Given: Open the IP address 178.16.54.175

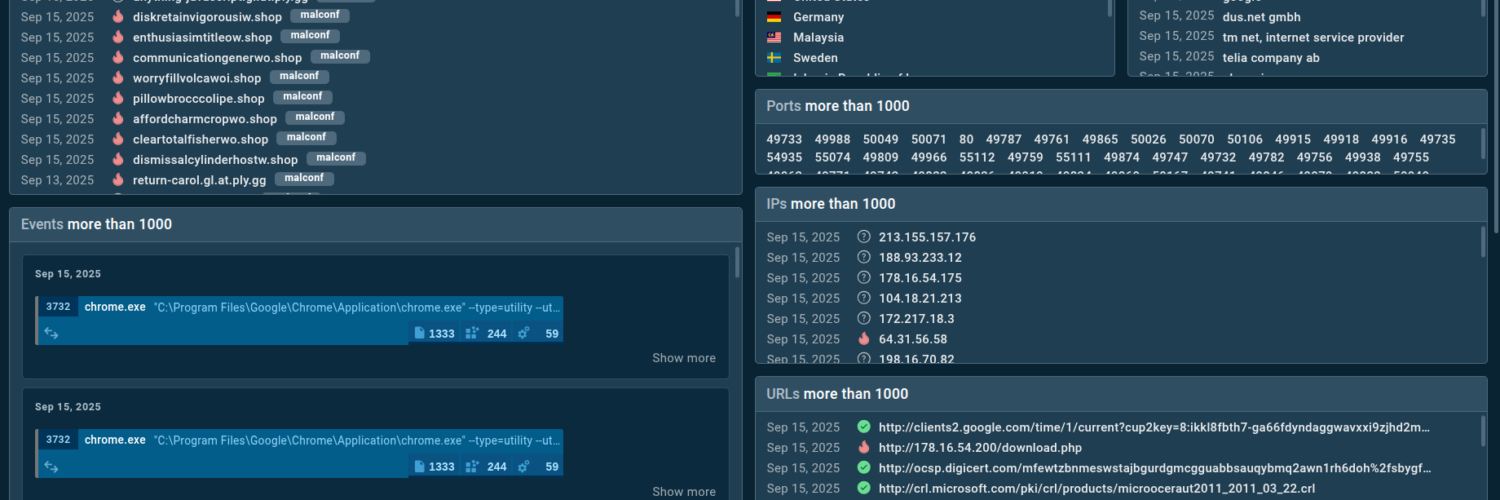Looking at the screenshot, I should [x=920, y=278].
